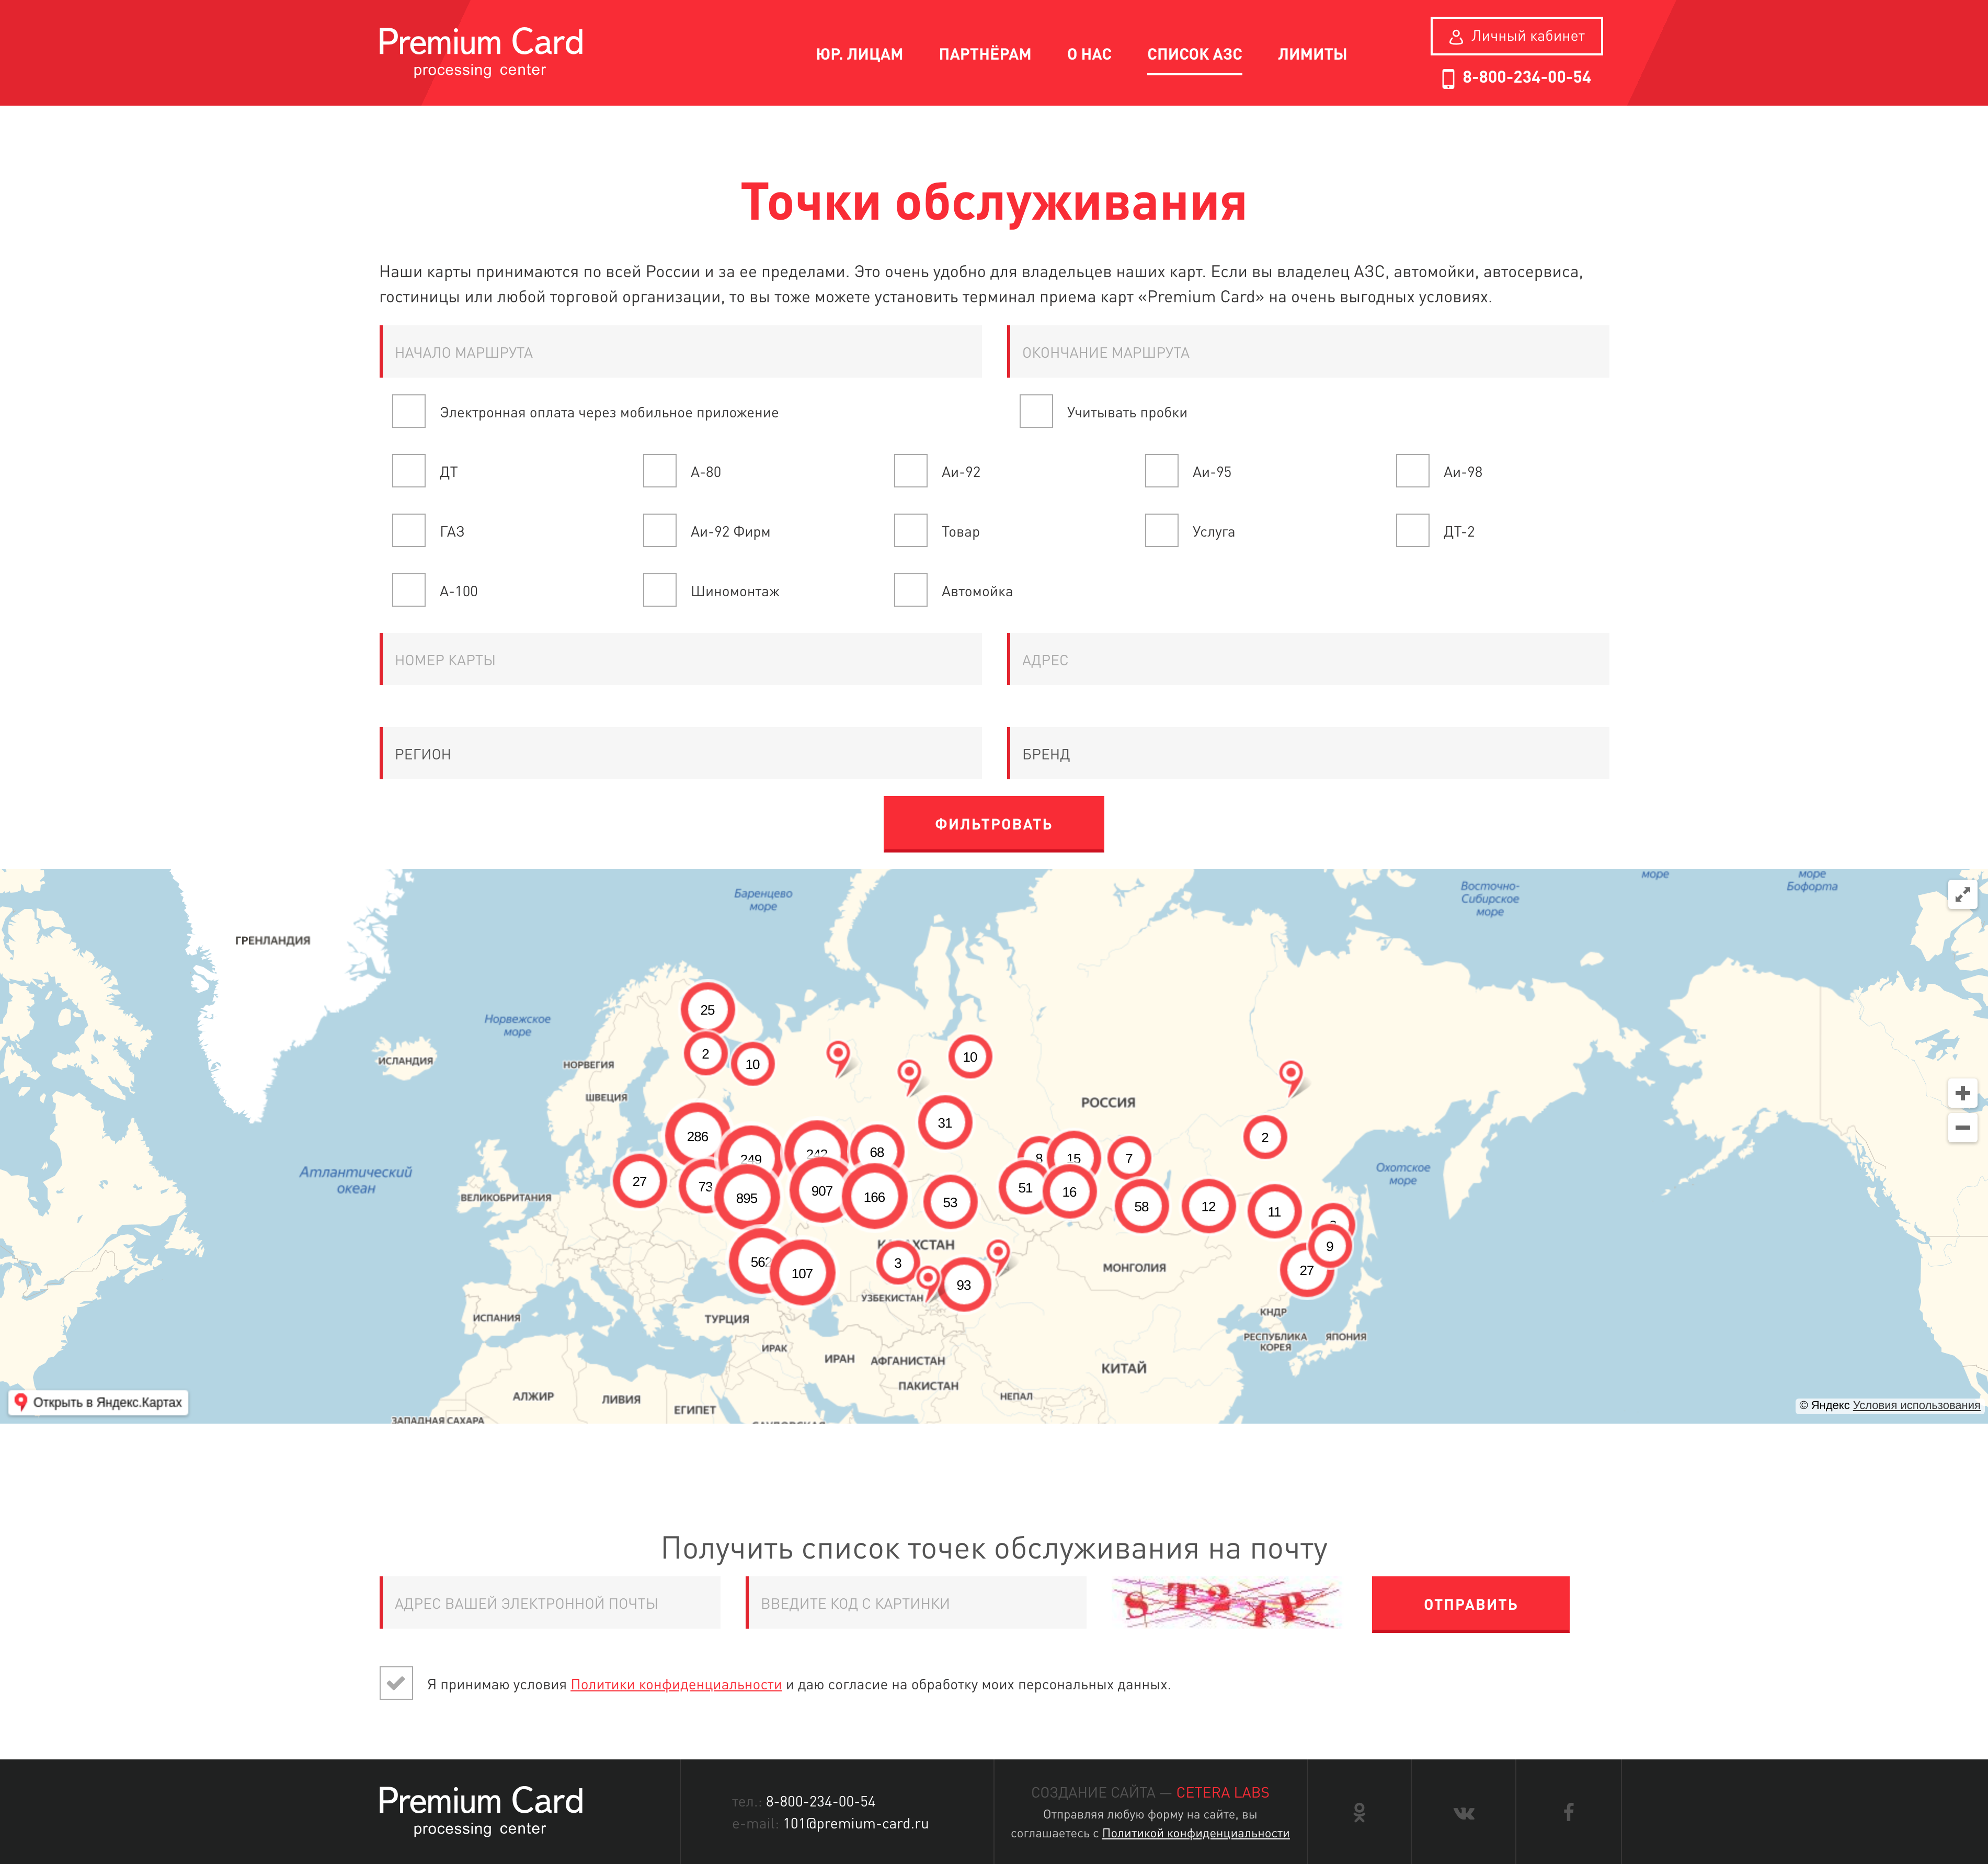
Task: Click the red pin icon near Открыть в Яндекс.Картах
Action: [x=22, y=1402]
